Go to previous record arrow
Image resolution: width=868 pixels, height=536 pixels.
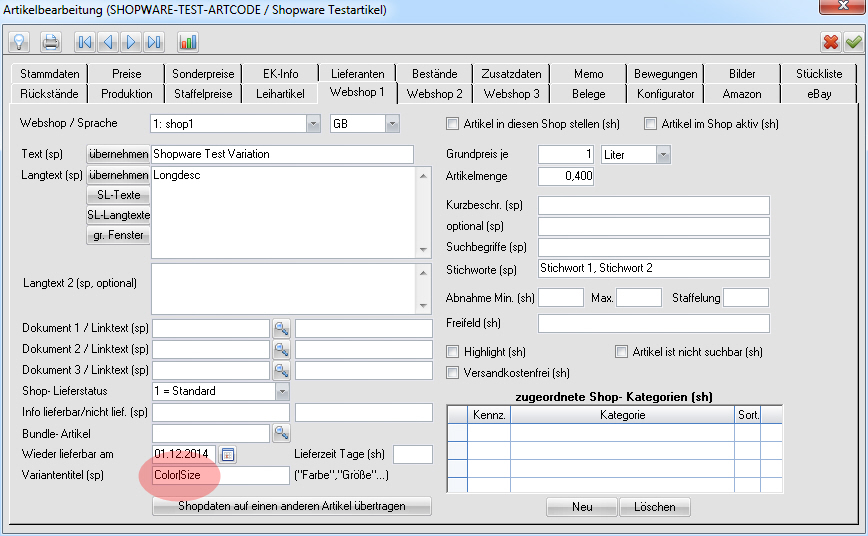coord(108,42)
